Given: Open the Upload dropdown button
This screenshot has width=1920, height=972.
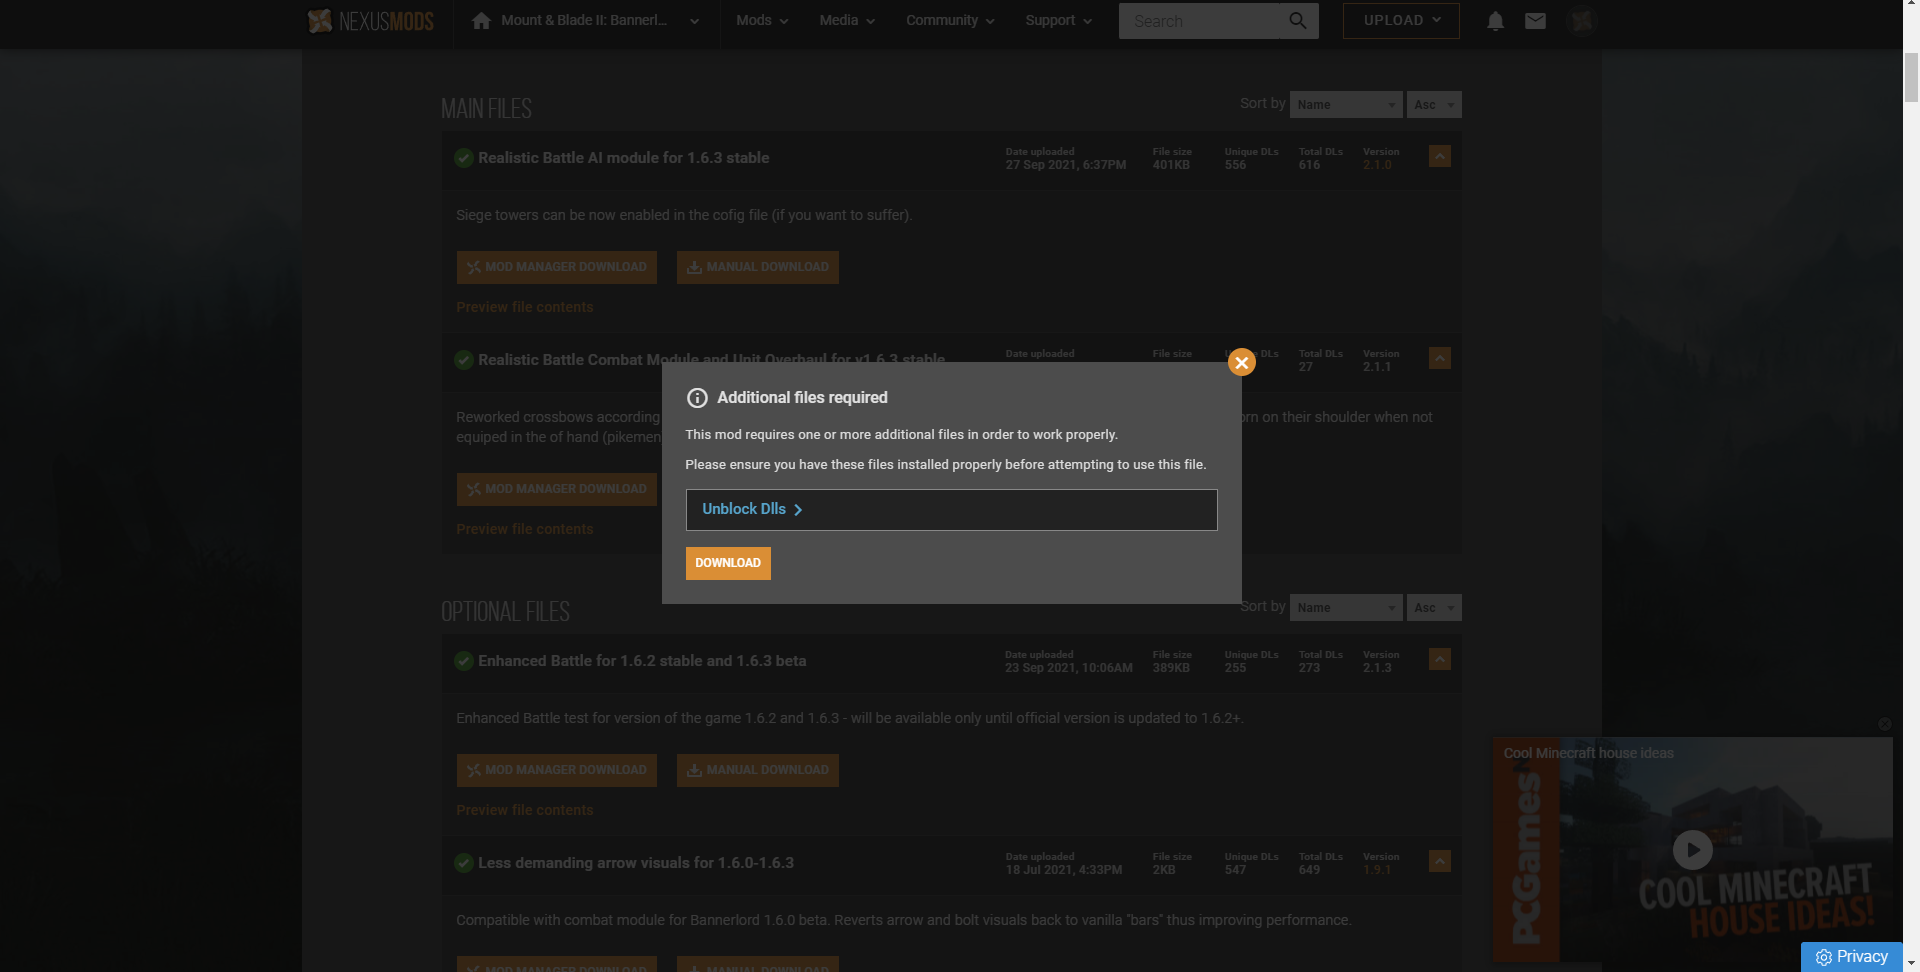Looking at the screenshot, I should pyautogui.click(x=1401, y=21).
